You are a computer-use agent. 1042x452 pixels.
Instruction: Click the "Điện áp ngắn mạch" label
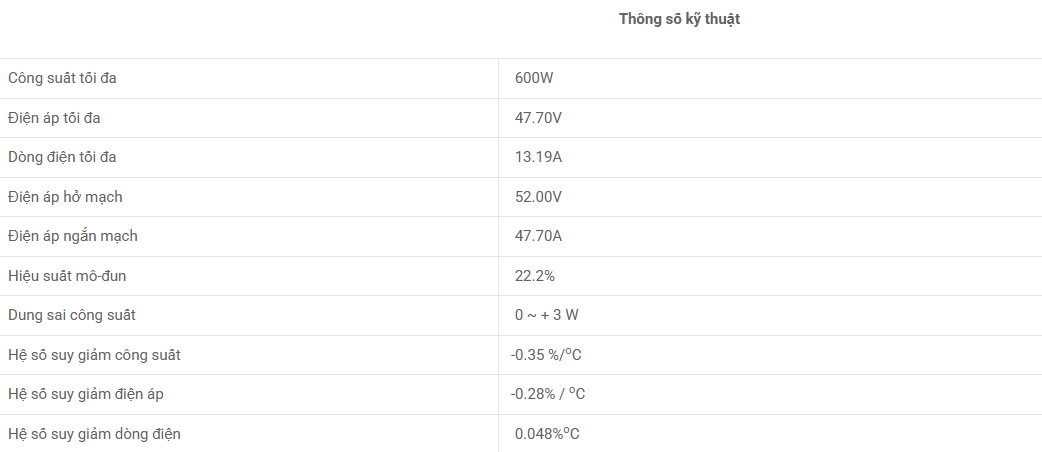(x=72, y=236)
